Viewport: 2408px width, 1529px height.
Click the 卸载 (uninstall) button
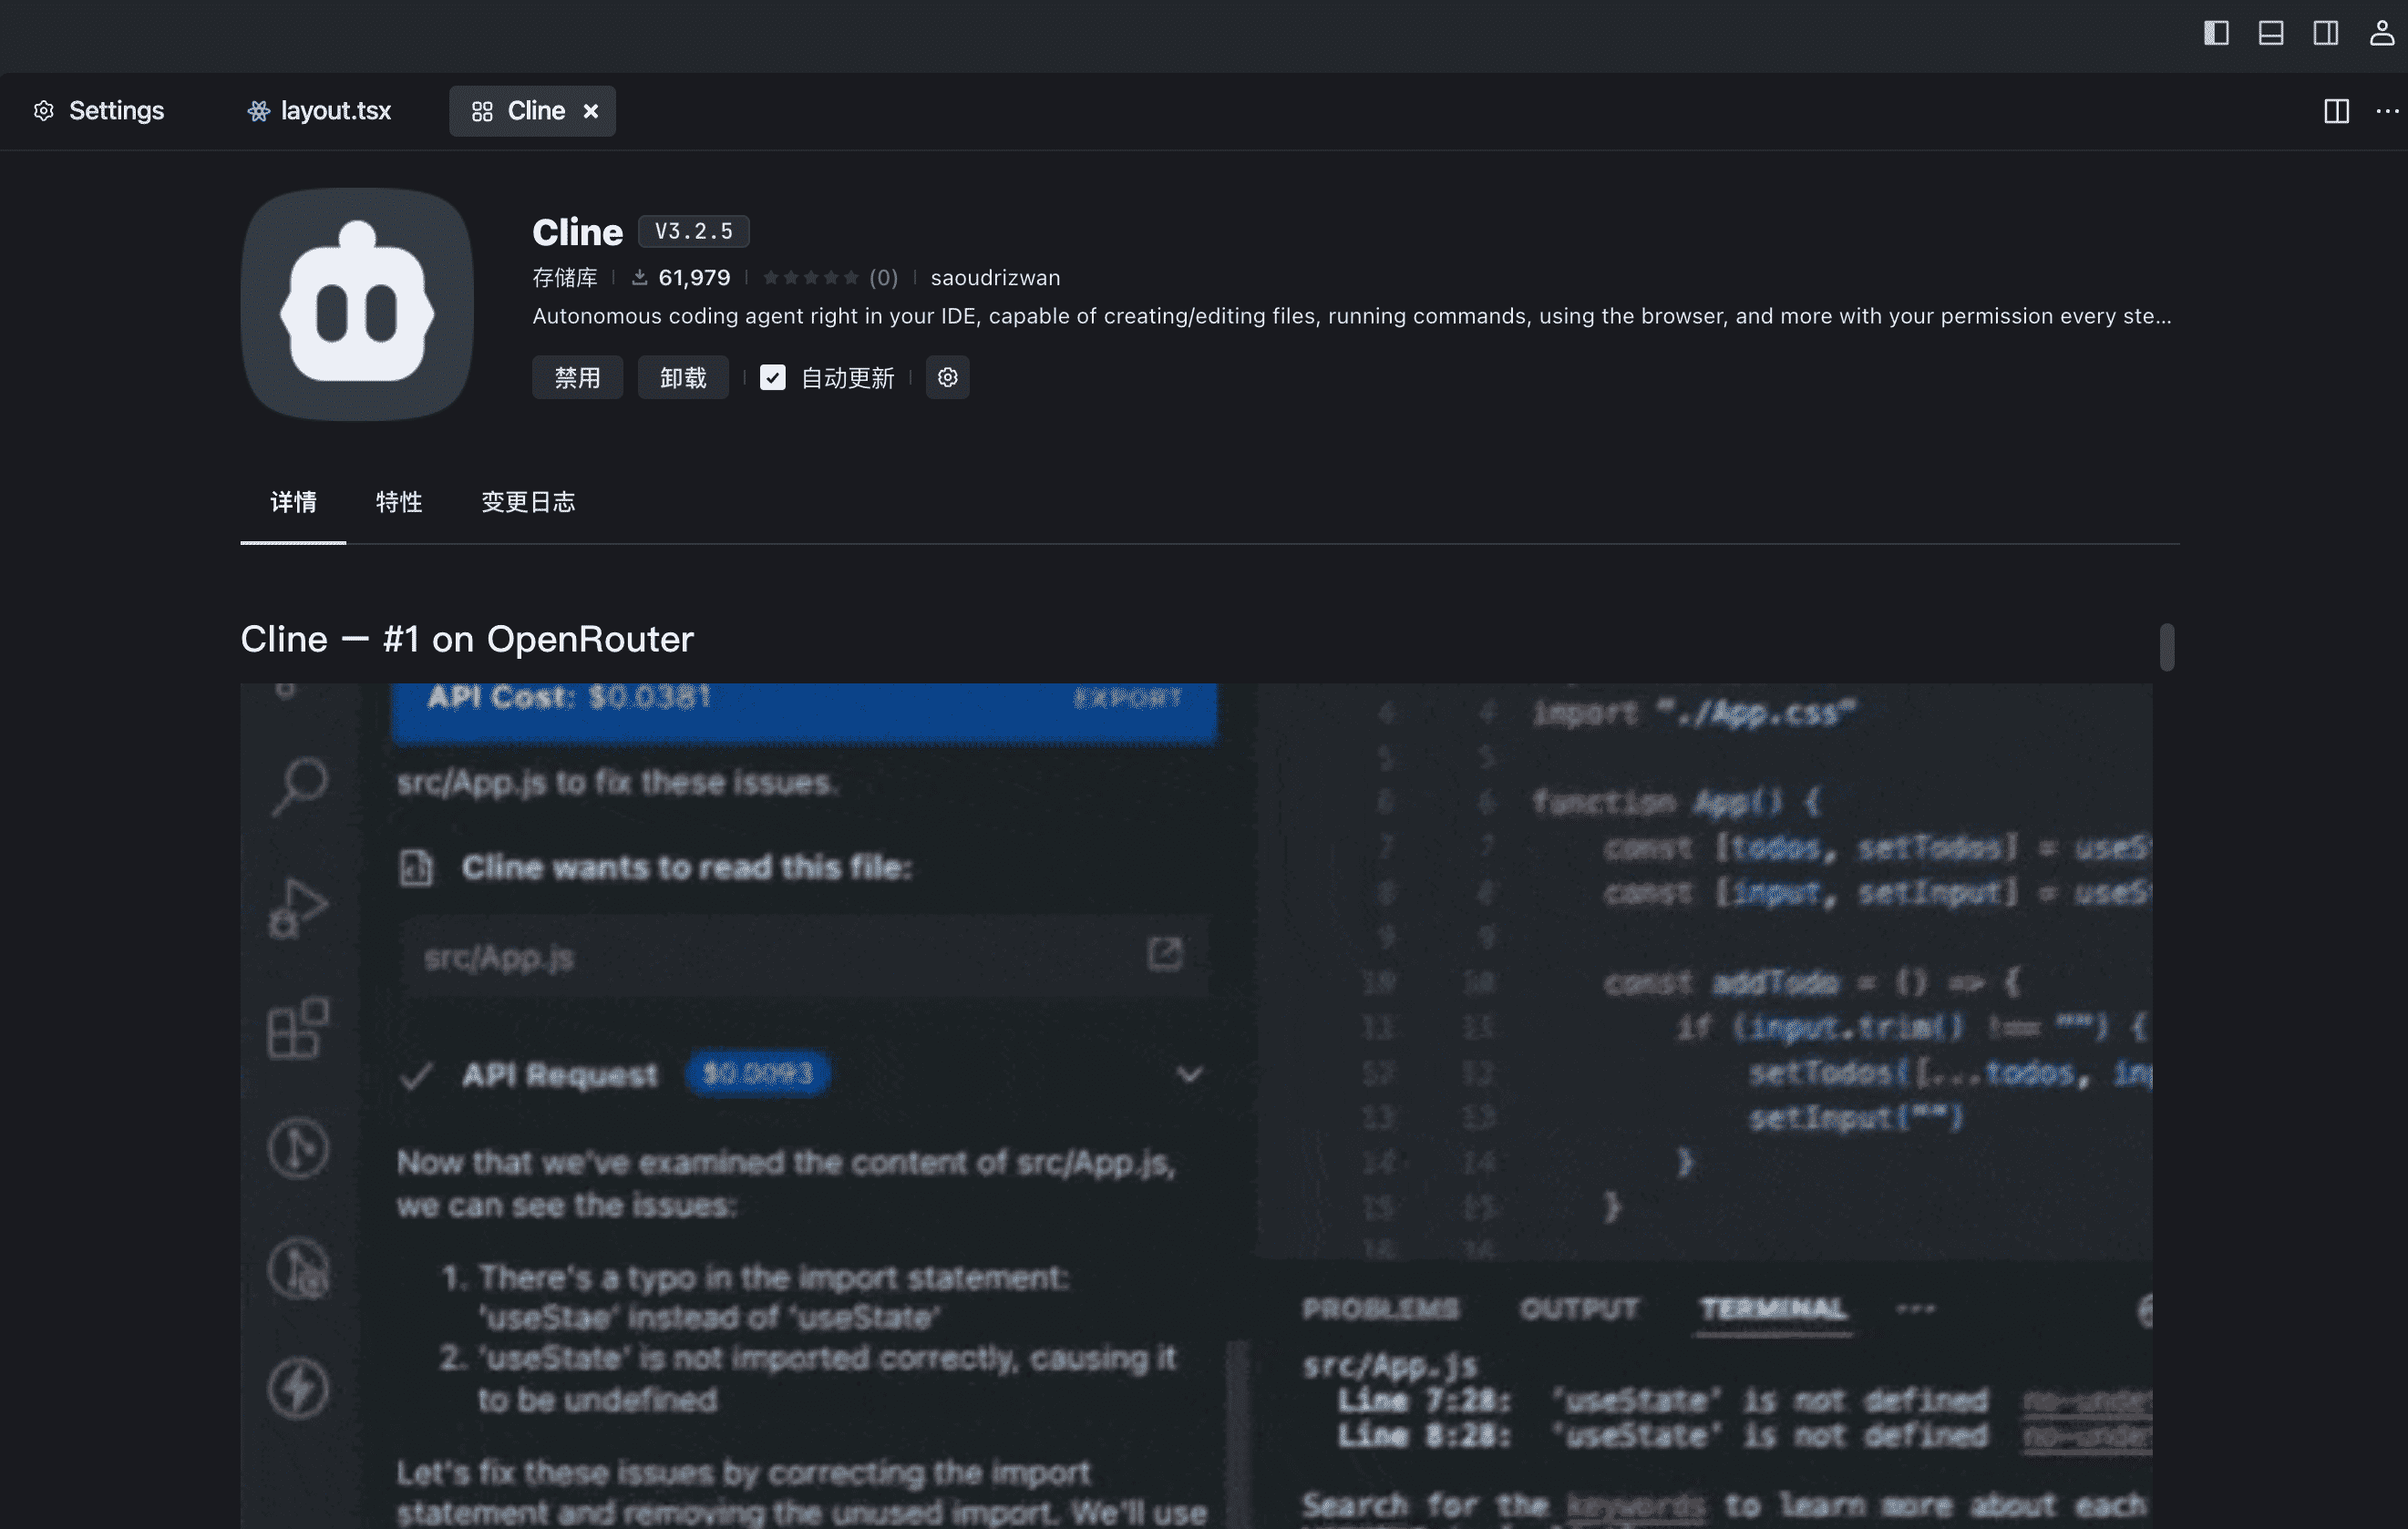pyautogui.click(x=683, y=377)
